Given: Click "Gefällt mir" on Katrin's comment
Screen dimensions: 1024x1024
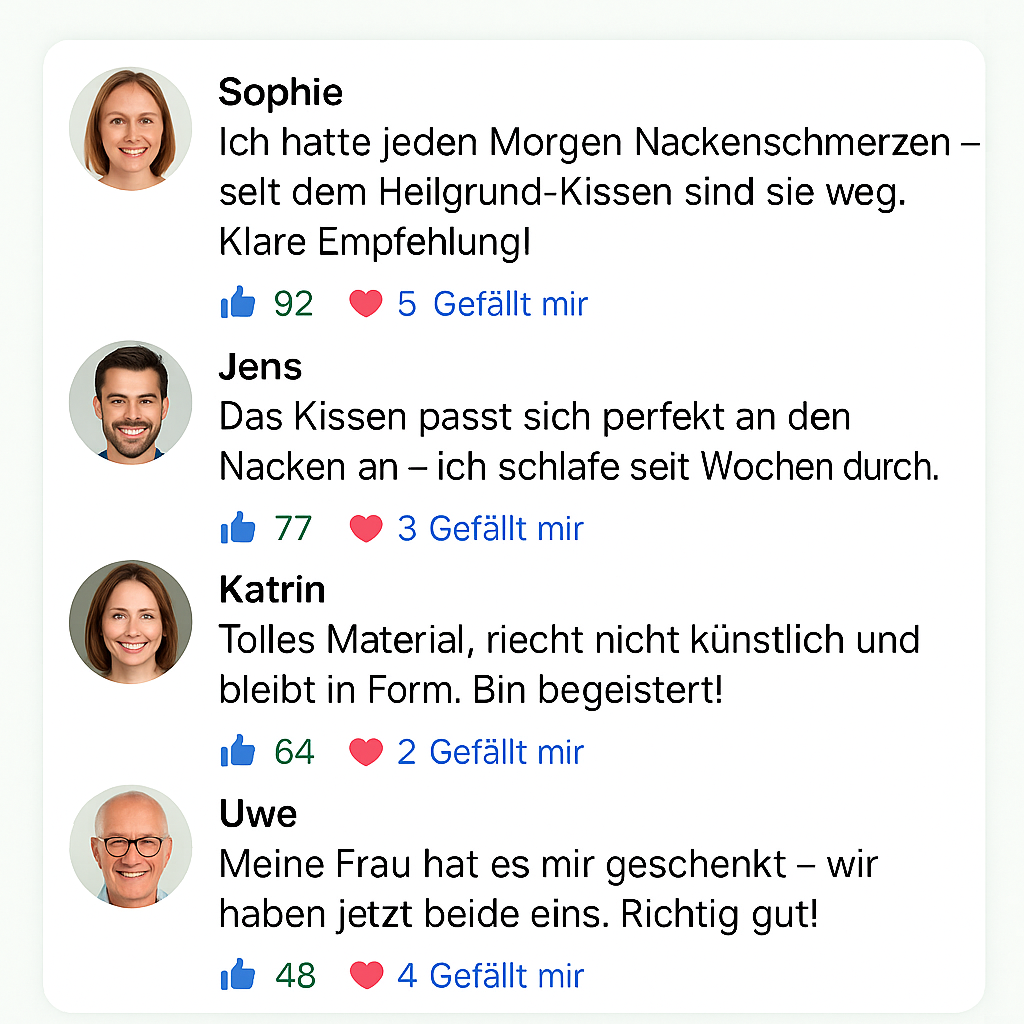Looking at the screenshot, I should [506, 752].
